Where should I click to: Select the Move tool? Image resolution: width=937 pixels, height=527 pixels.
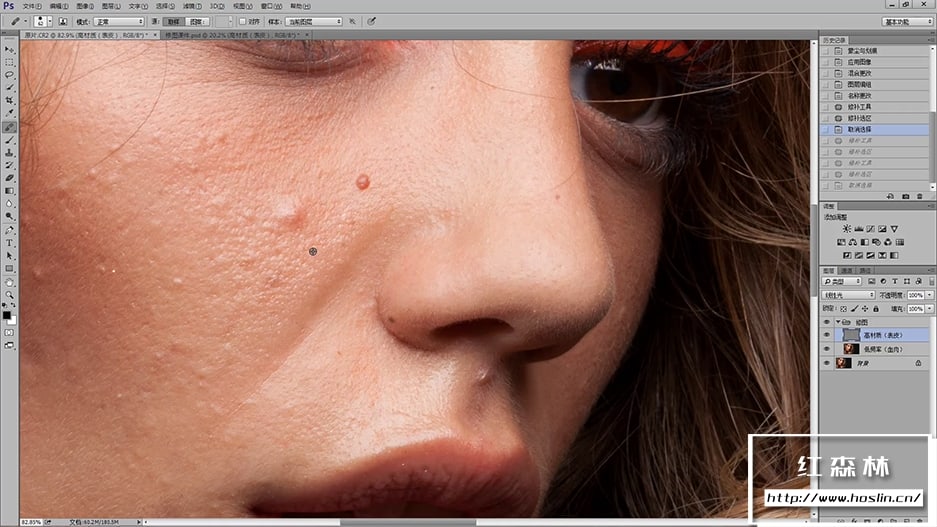(x=9, y=50)
